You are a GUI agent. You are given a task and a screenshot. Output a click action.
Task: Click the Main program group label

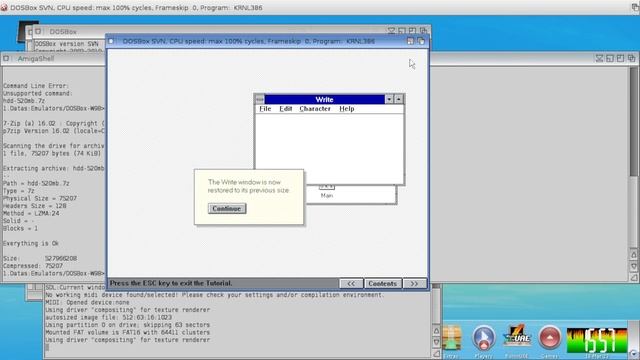coord(327,196)
